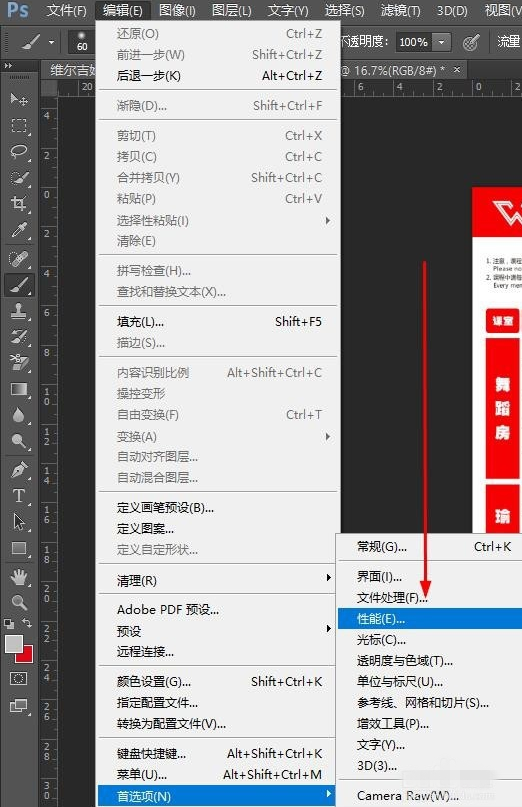Select the Dodge tool

pos(19,442)
